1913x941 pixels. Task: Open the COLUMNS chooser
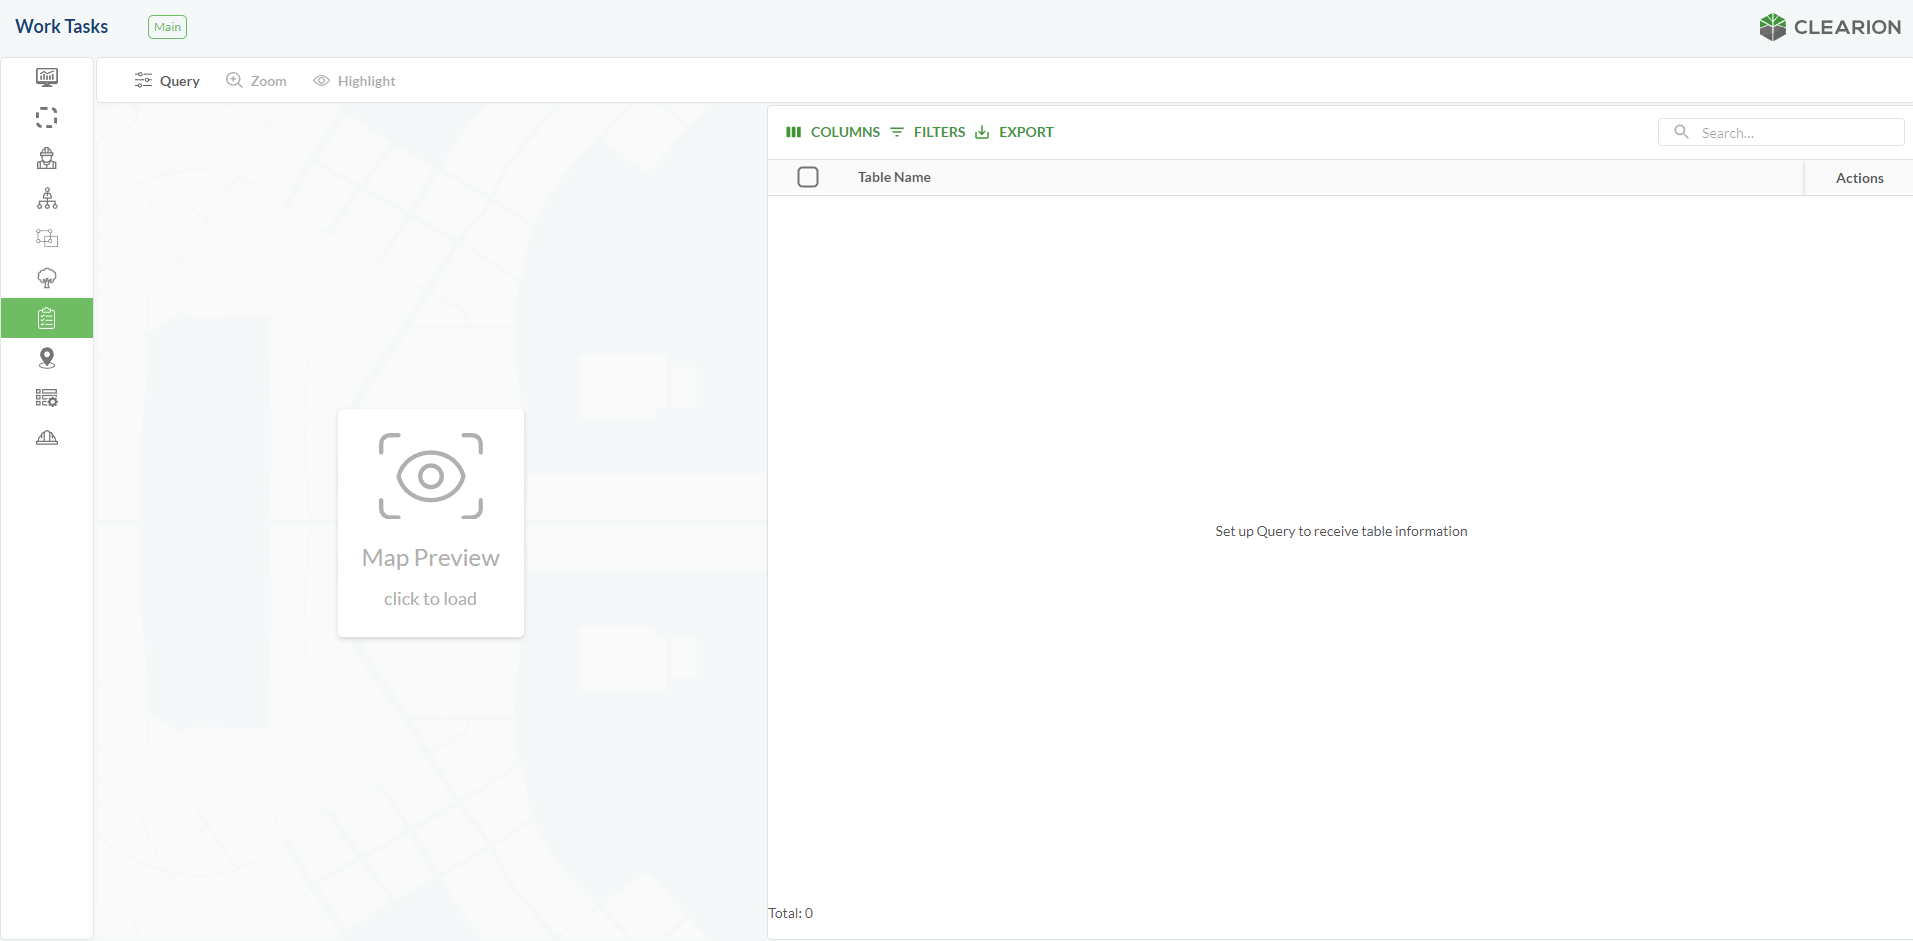(833, 132)
